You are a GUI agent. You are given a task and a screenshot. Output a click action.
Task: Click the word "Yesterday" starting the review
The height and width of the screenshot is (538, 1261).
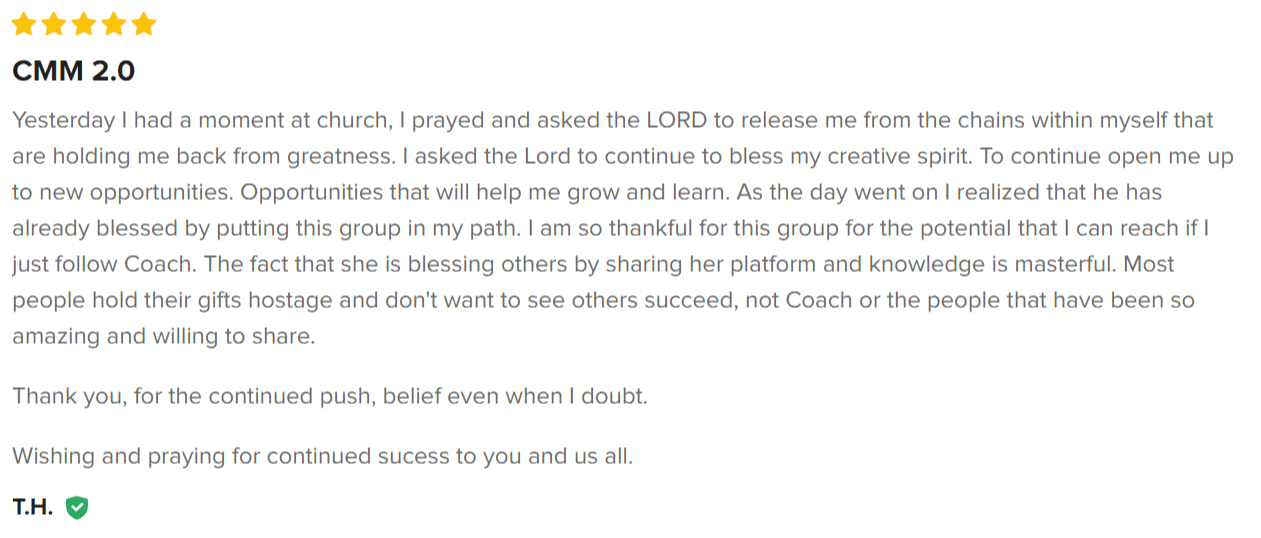pyautogui.click(x=63, y=121)
